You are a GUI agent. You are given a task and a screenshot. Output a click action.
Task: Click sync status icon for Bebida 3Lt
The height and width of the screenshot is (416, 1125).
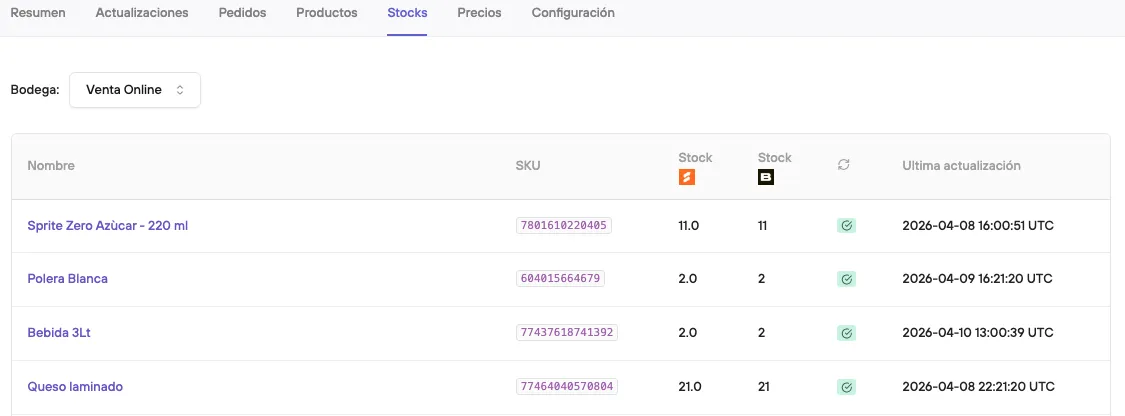tap(846, 333)
